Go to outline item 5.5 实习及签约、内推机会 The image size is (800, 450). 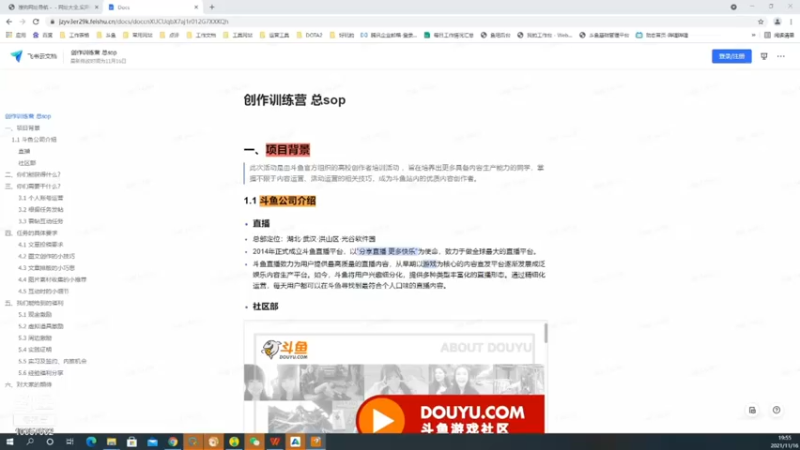pyautogui.click(x=53, y=361)
